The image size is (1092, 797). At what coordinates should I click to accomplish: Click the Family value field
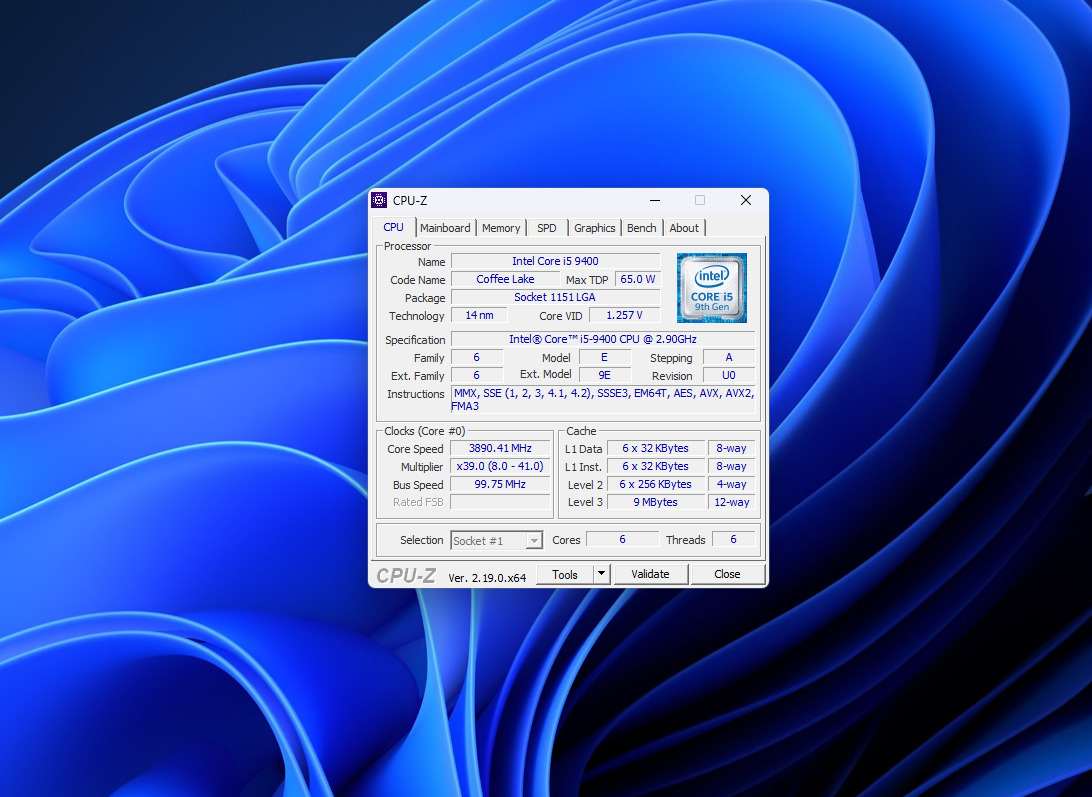(476, 357)
